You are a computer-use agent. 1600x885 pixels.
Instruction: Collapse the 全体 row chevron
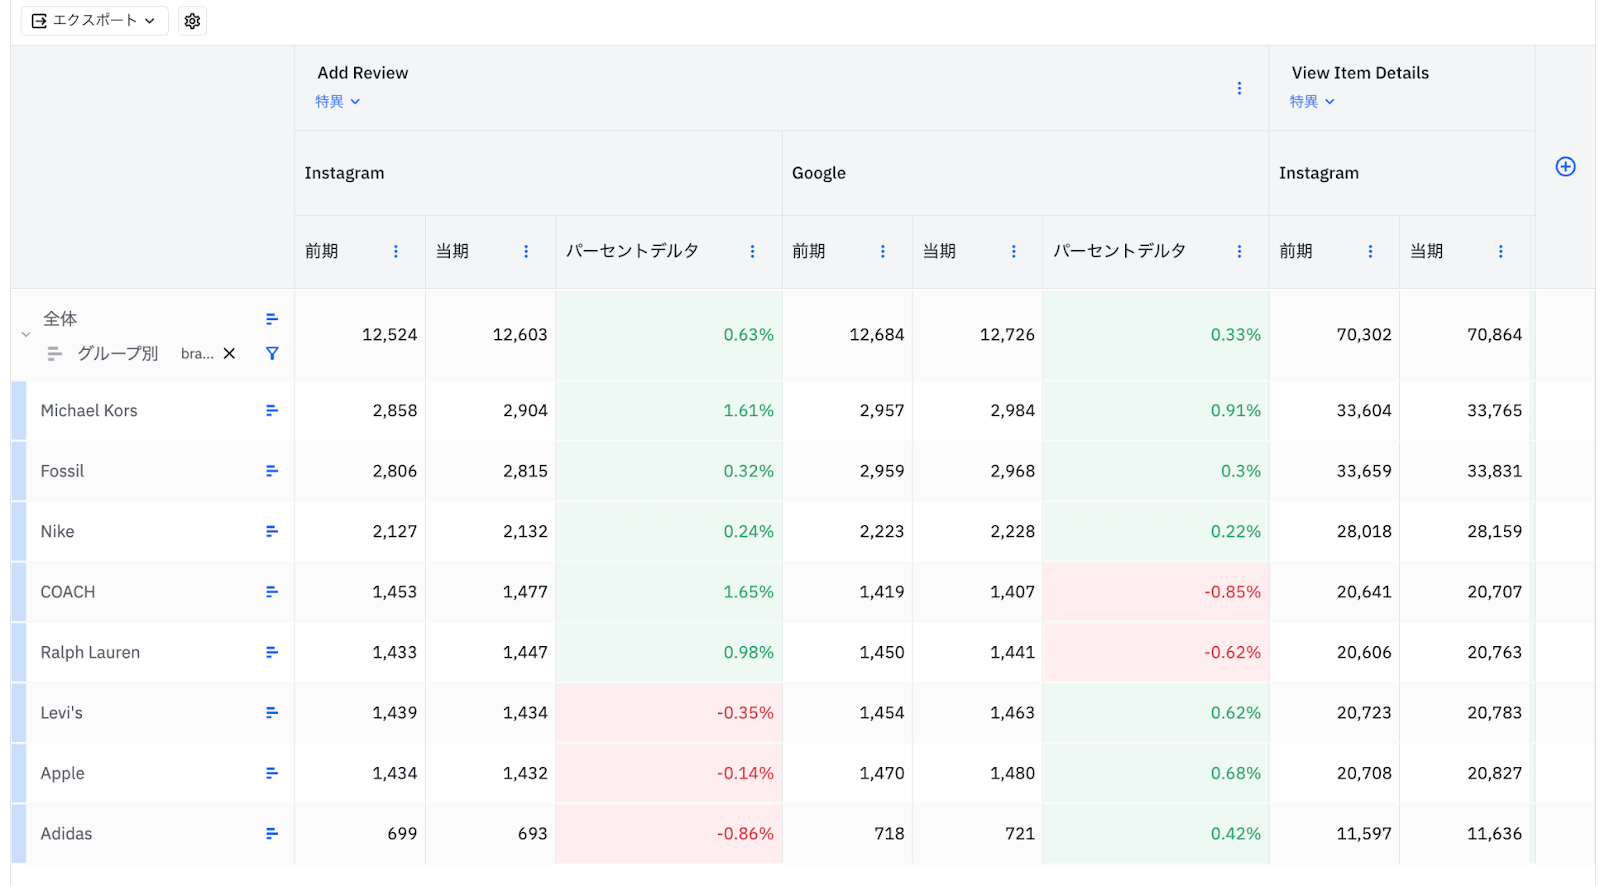pos(26,335)
